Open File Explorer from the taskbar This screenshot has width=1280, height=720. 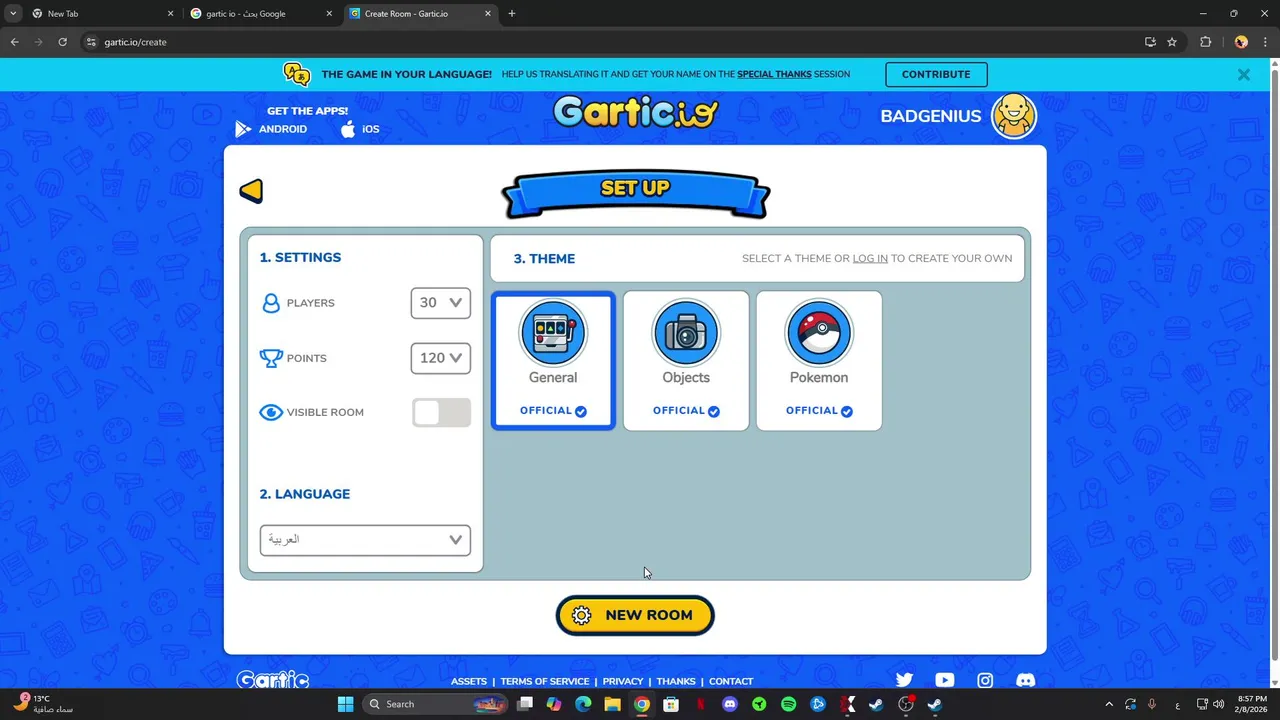(612, 704)
